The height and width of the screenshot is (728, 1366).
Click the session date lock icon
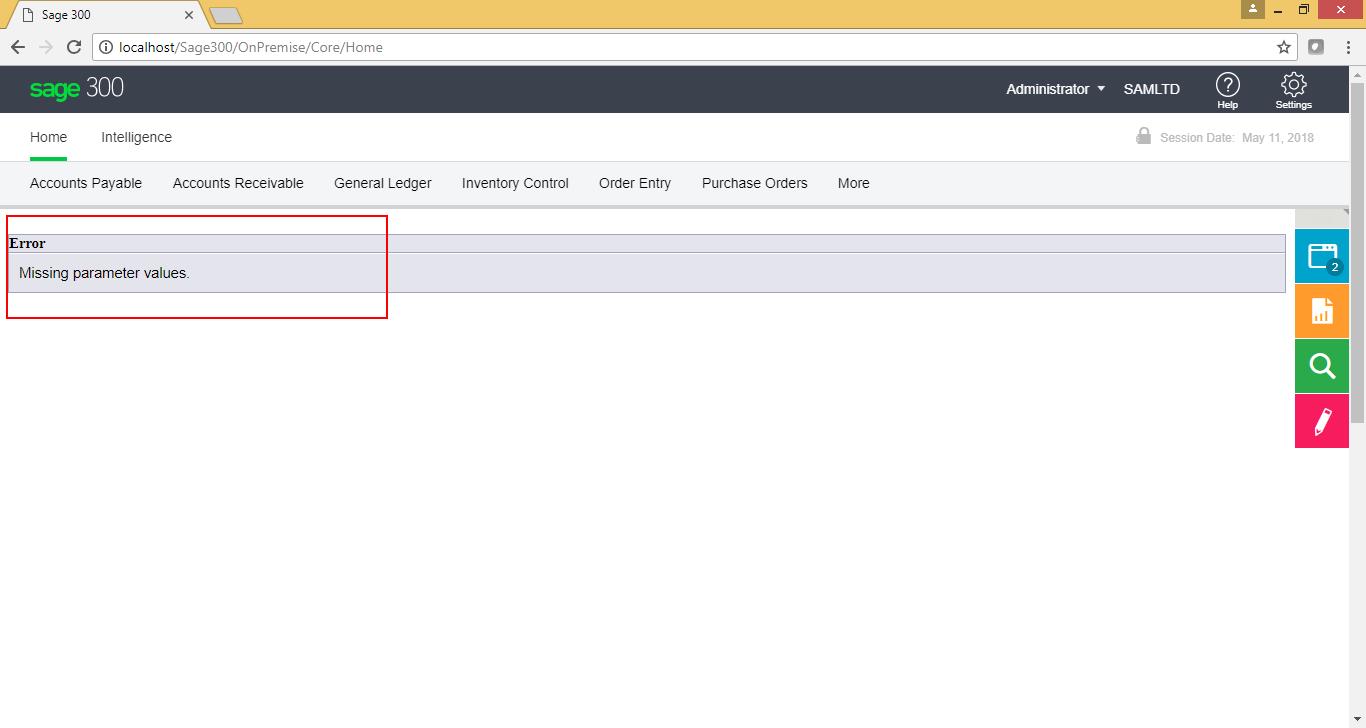(1143, 136)
